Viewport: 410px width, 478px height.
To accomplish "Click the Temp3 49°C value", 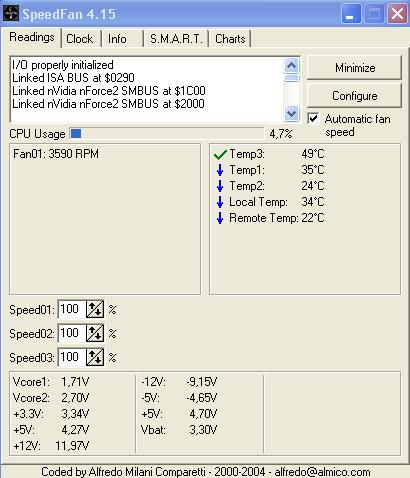I will tap(313, 154).
